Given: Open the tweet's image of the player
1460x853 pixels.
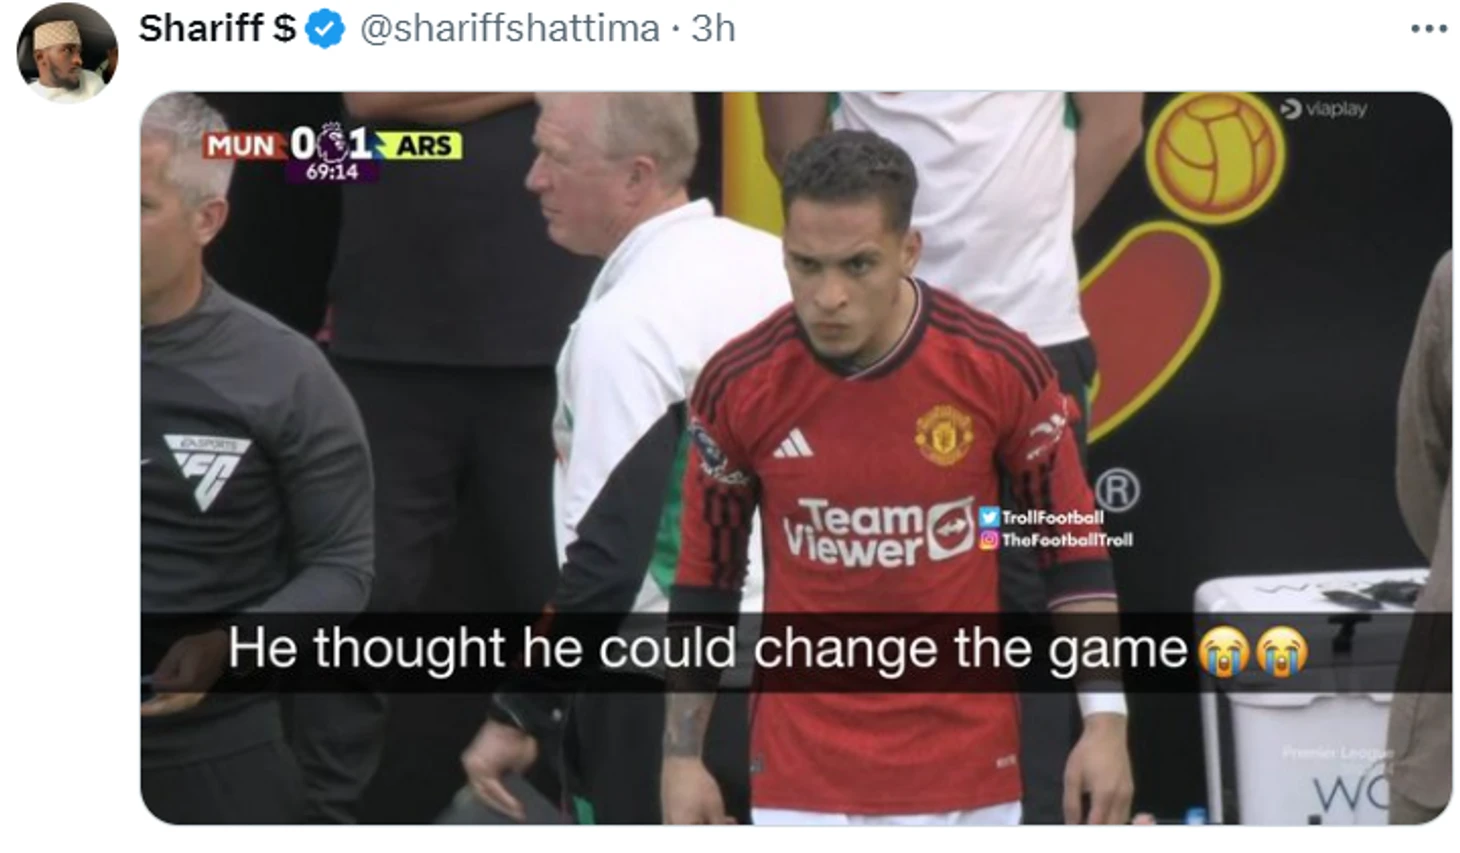Looking at the screenshot, I should [x=796, y=458].
